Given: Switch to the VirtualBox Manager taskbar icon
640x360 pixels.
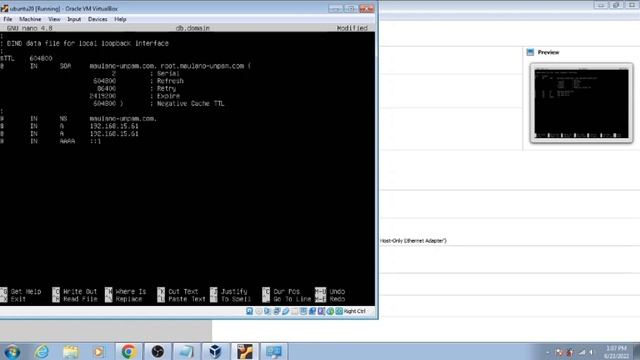Looking at the screenshot, I should pos(216,351).
